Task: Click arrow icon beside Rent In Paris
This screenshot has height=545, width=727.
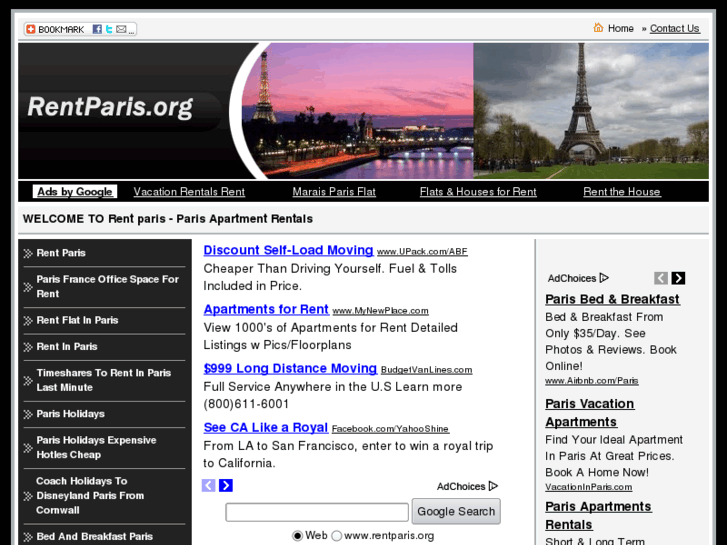Action: pos(28,347)
